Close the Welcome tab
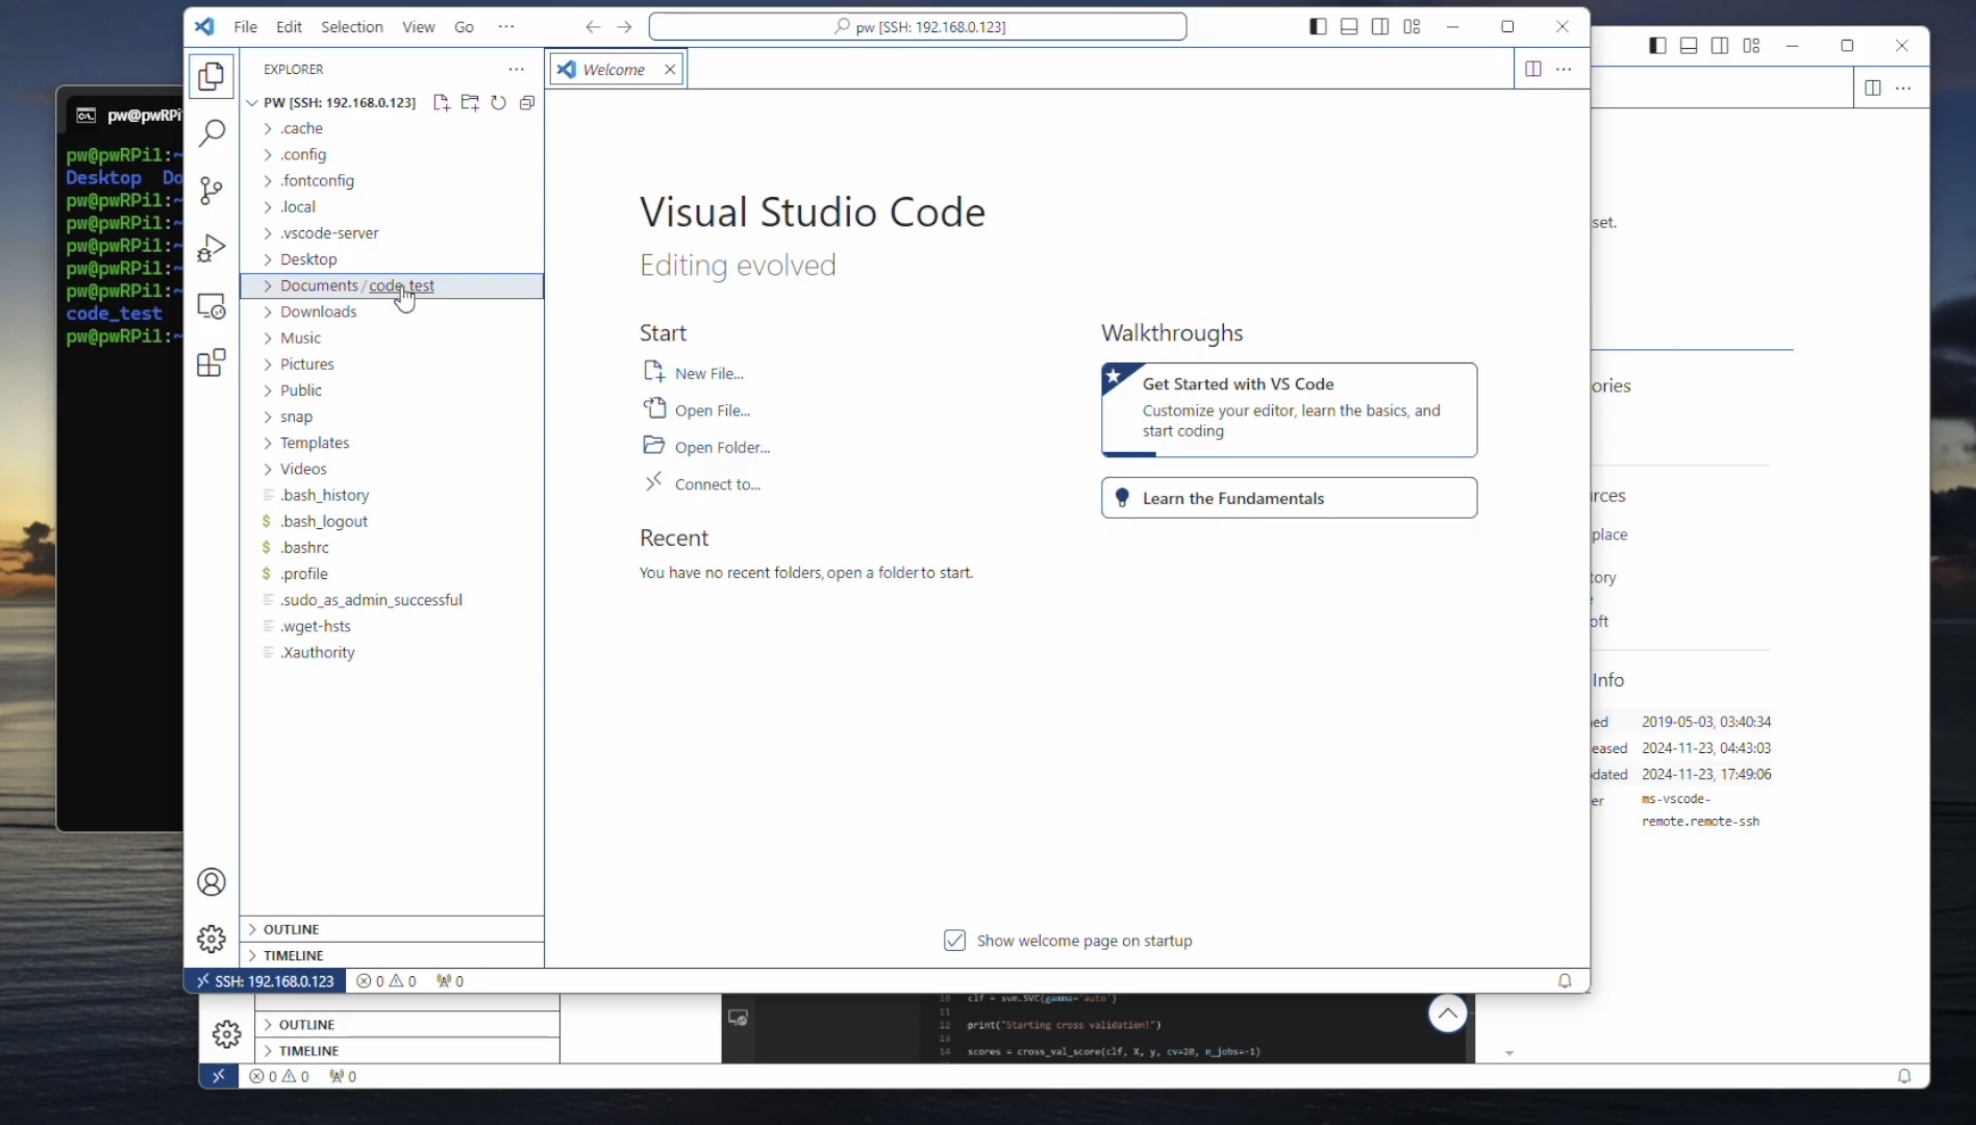This screenshot has height=1125, width=1976. point(670,69)
